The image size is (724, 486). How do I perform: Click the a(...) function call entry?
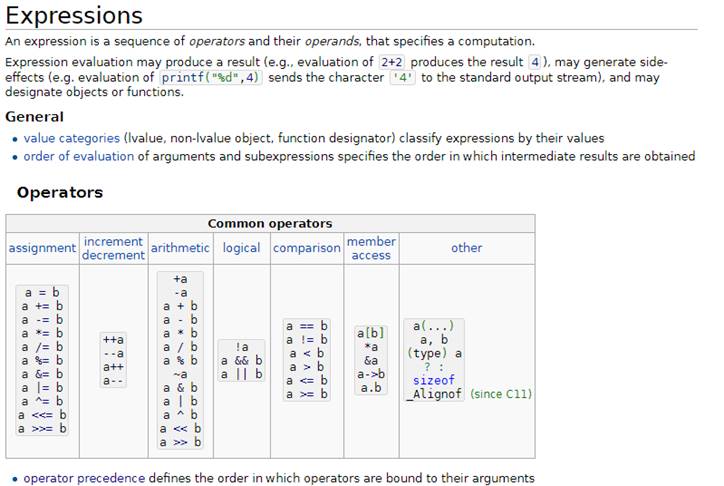(x=434, y=326)
